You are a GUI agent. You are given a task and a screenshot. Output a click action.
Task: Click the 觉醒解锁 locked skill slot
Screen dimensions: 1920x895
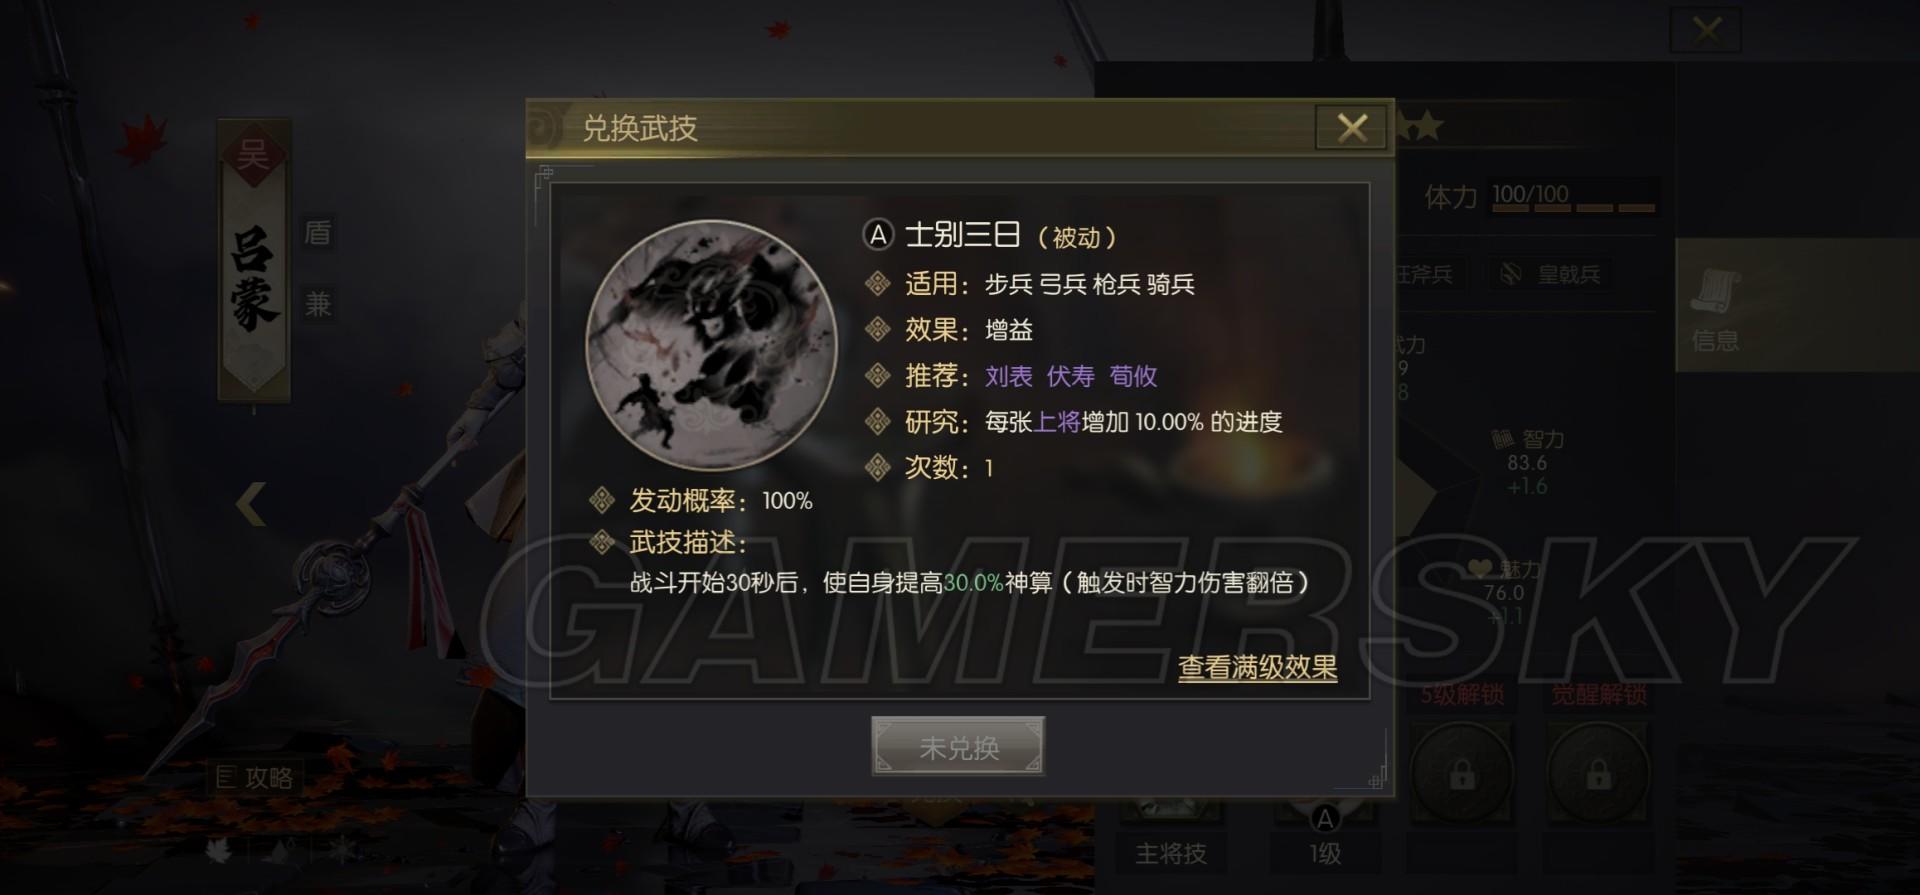(x=1598, y=772)
